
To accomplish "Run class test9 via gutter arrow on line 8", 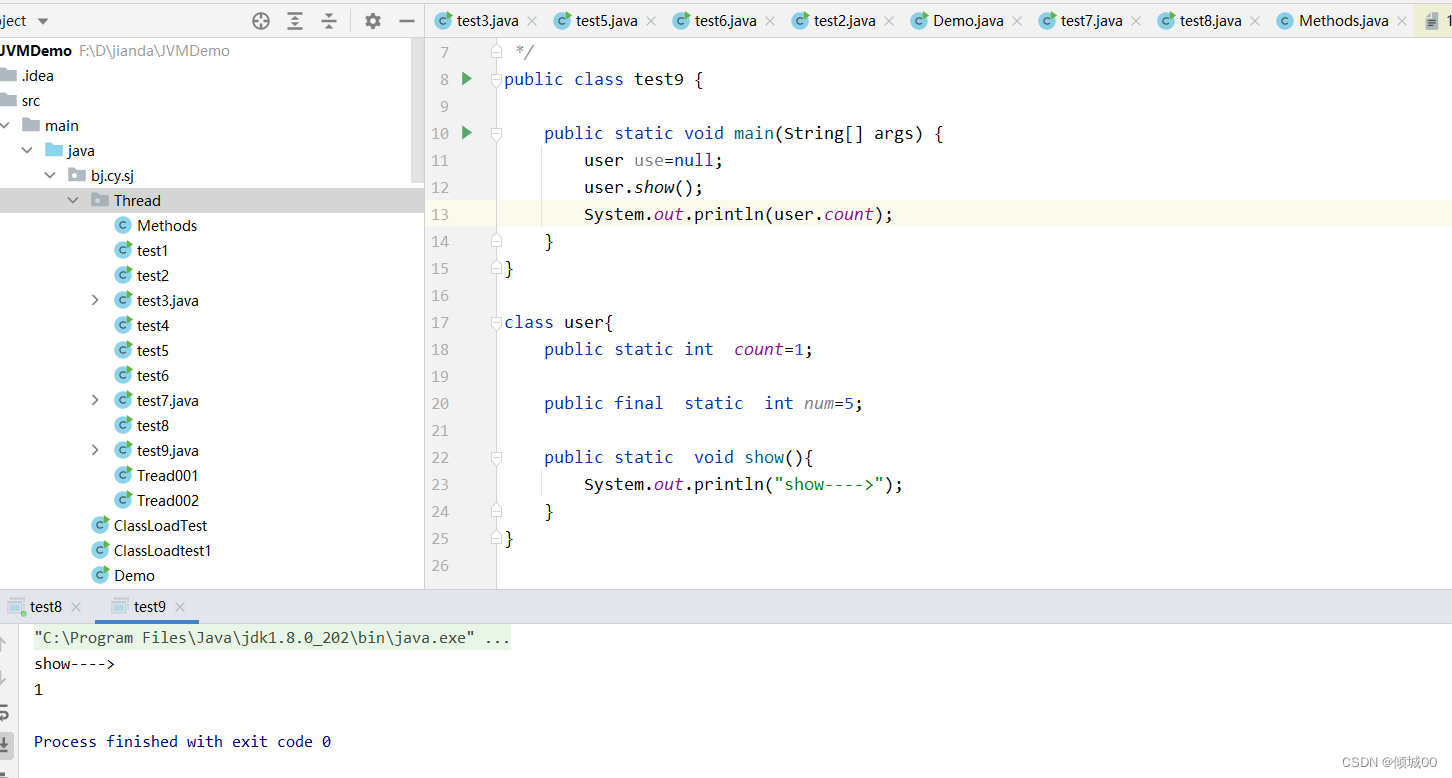I will coord(466,78).
